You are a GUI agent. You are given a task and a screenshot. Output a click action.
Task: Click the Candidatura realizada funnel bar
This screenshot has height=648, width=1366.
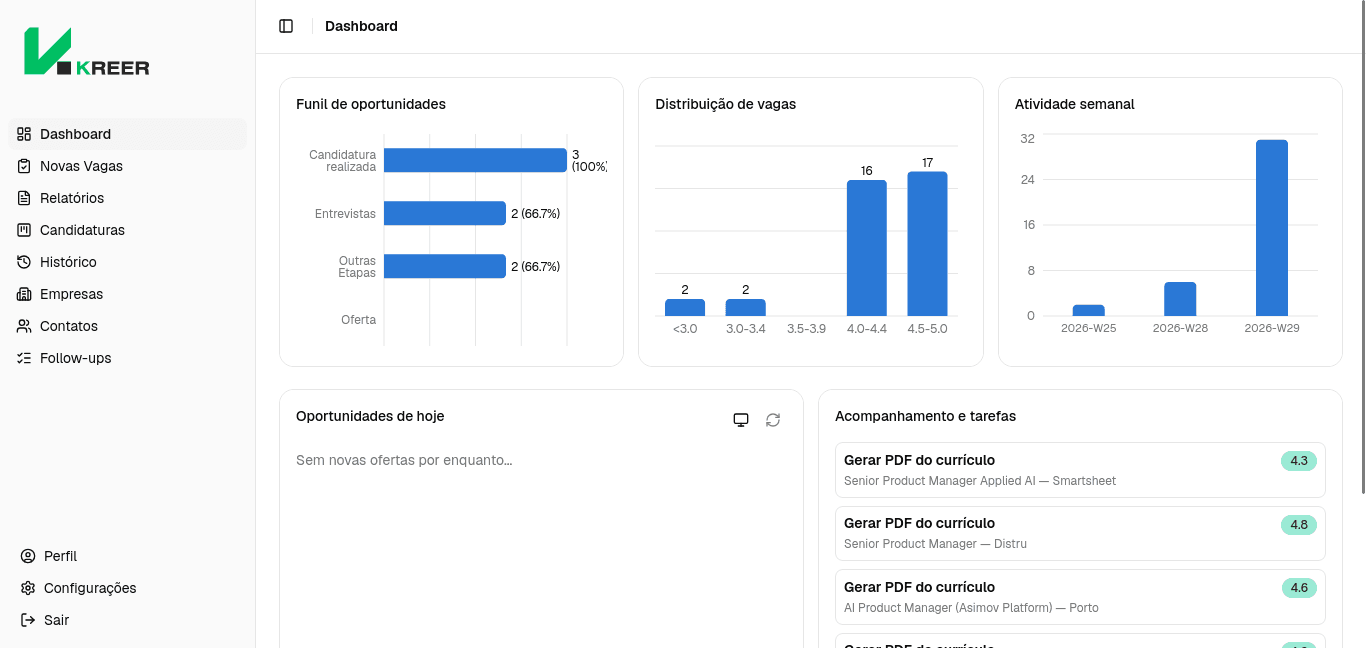tap(475, 160)
